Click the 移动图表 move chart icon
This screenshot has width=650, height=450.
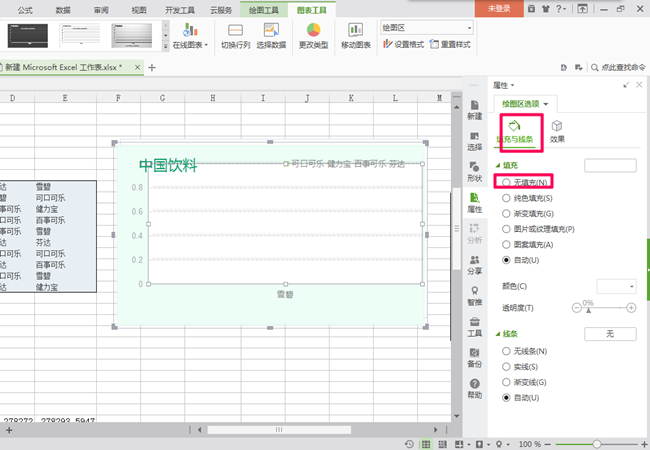click(x=356, y=31)
